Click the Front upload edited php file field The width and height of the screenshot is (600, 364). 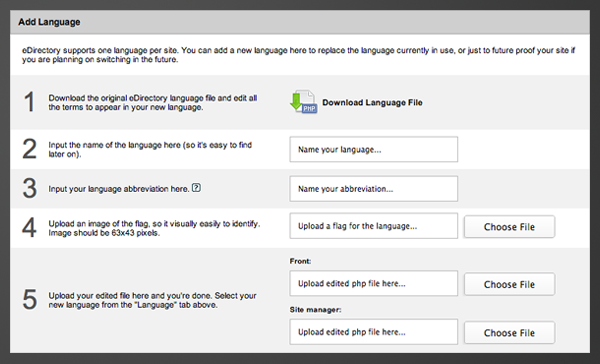[373, 283]
